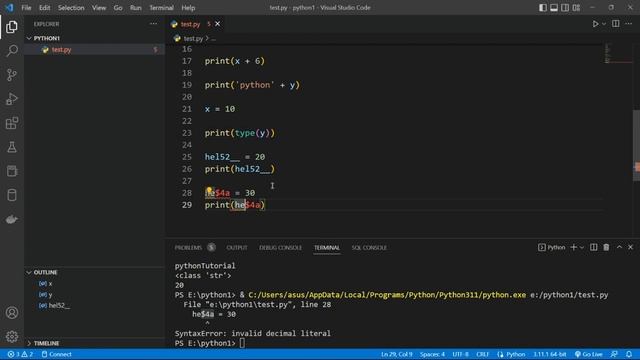The image size is (640, 360).
Task: Open the File menu
Action: [x=26, y=8]
